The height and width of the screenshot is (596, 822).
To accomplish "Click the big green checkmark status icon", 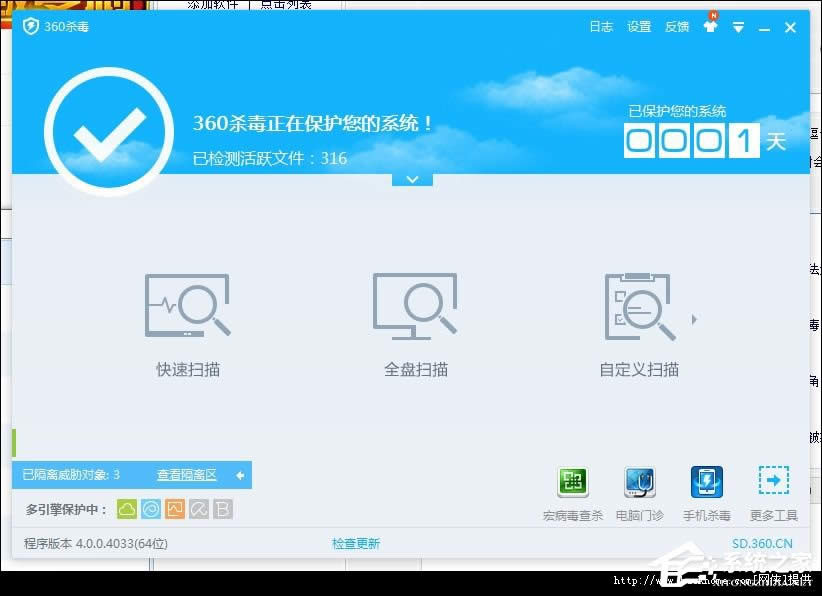I will click(109, 131).
